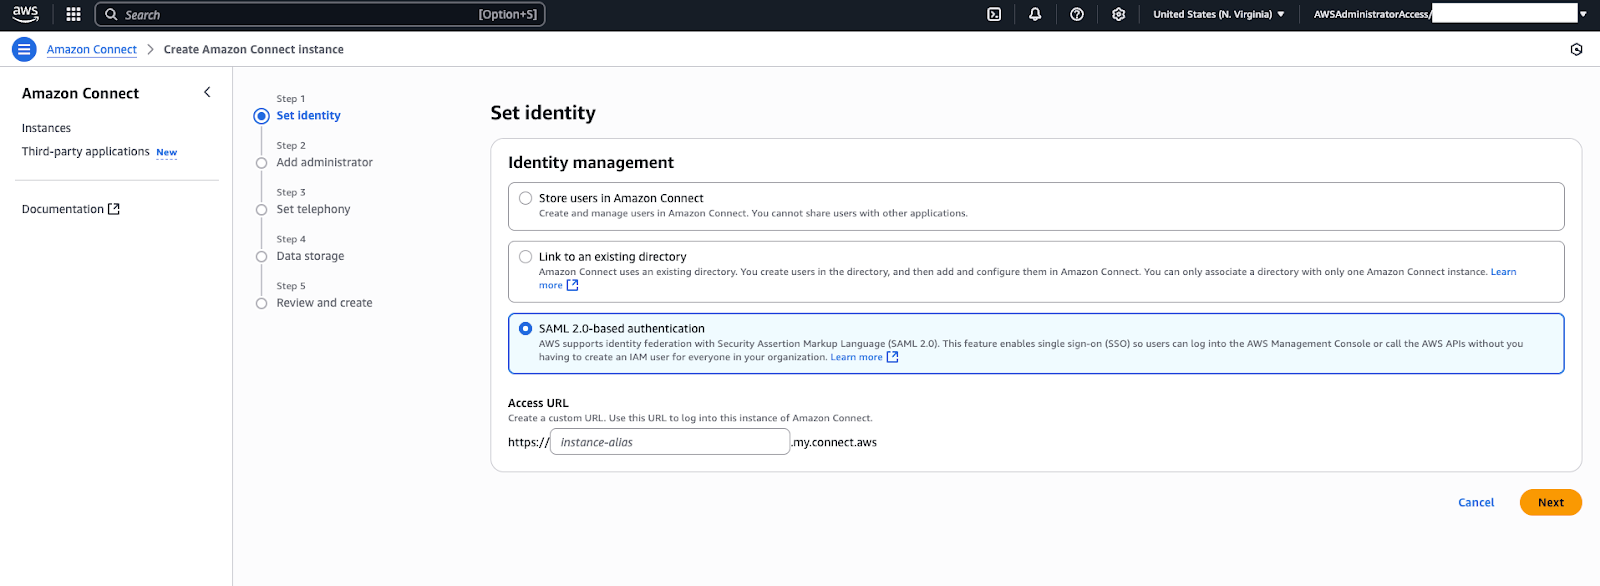Image resolution: width=1600 pixels, height=586 pixels.
Task: Open the notifications bell
Action: click(x=1035, y=14)
